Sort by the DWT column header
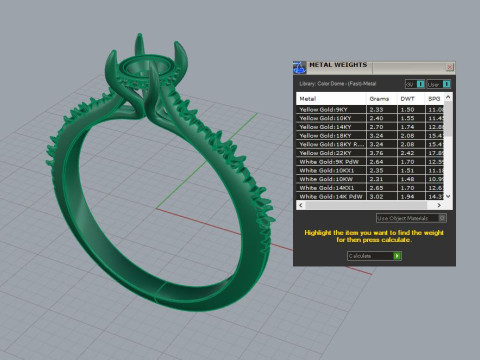Image resolution: width=480 pixels, height=360 pixels. point(411,99)
